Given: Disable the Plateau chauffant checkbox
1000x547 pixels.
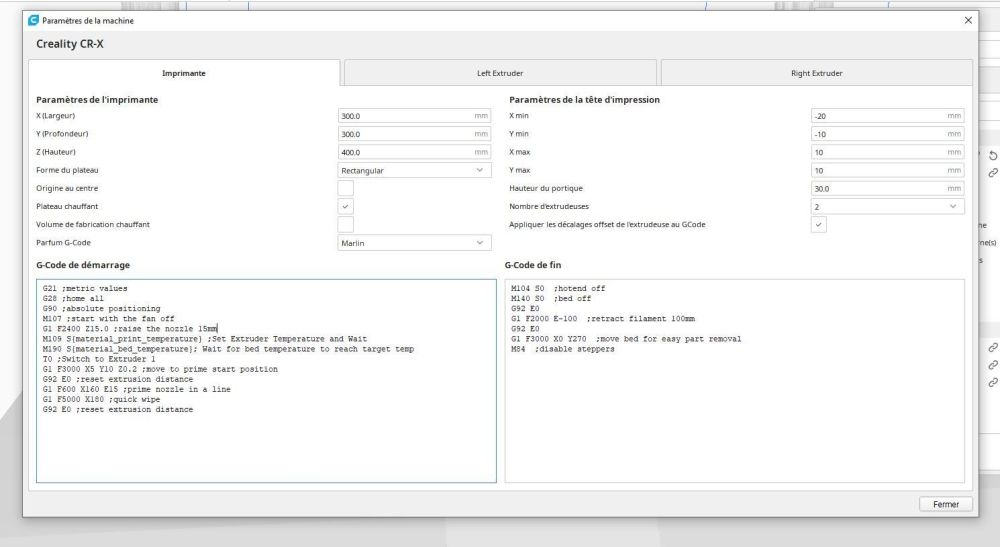Looking at the screenshot, I should pyautogui.click(x=345, y=207).
